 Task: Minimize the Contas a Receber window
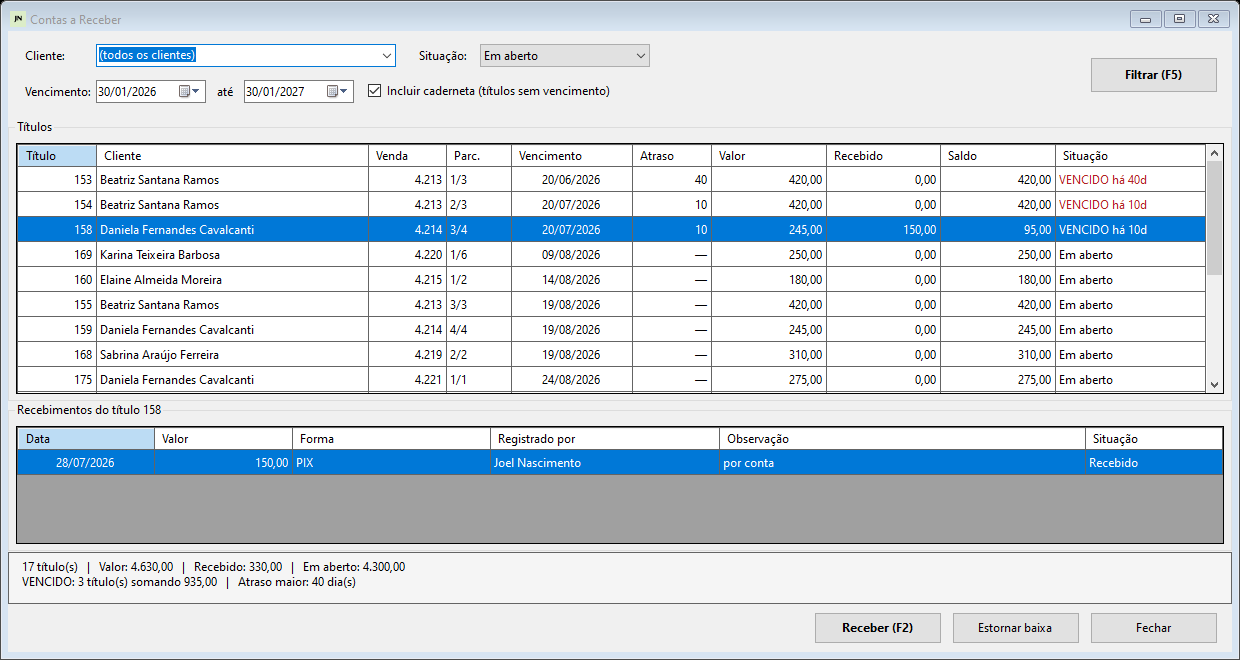point(1146,19)
